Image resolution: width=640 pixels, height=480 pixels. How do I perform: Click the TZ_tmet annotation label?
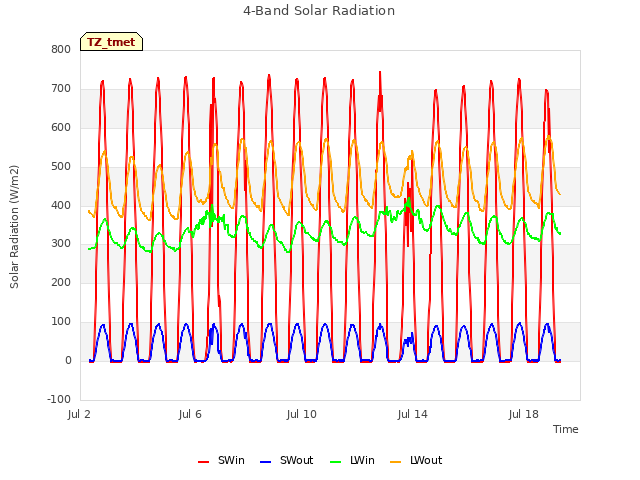(x=111, y=42)
